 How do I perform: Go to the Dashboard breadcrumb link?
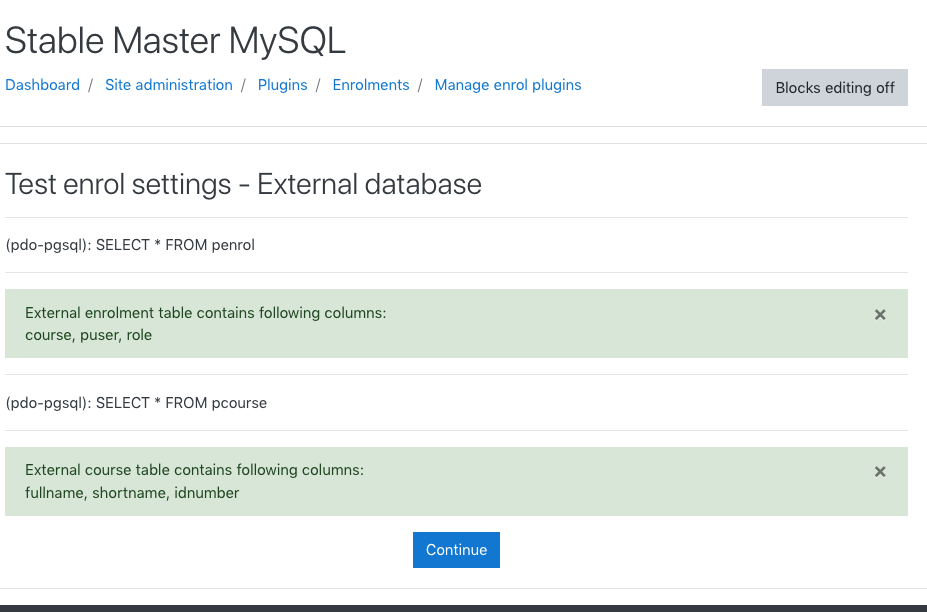click(43, 85)
